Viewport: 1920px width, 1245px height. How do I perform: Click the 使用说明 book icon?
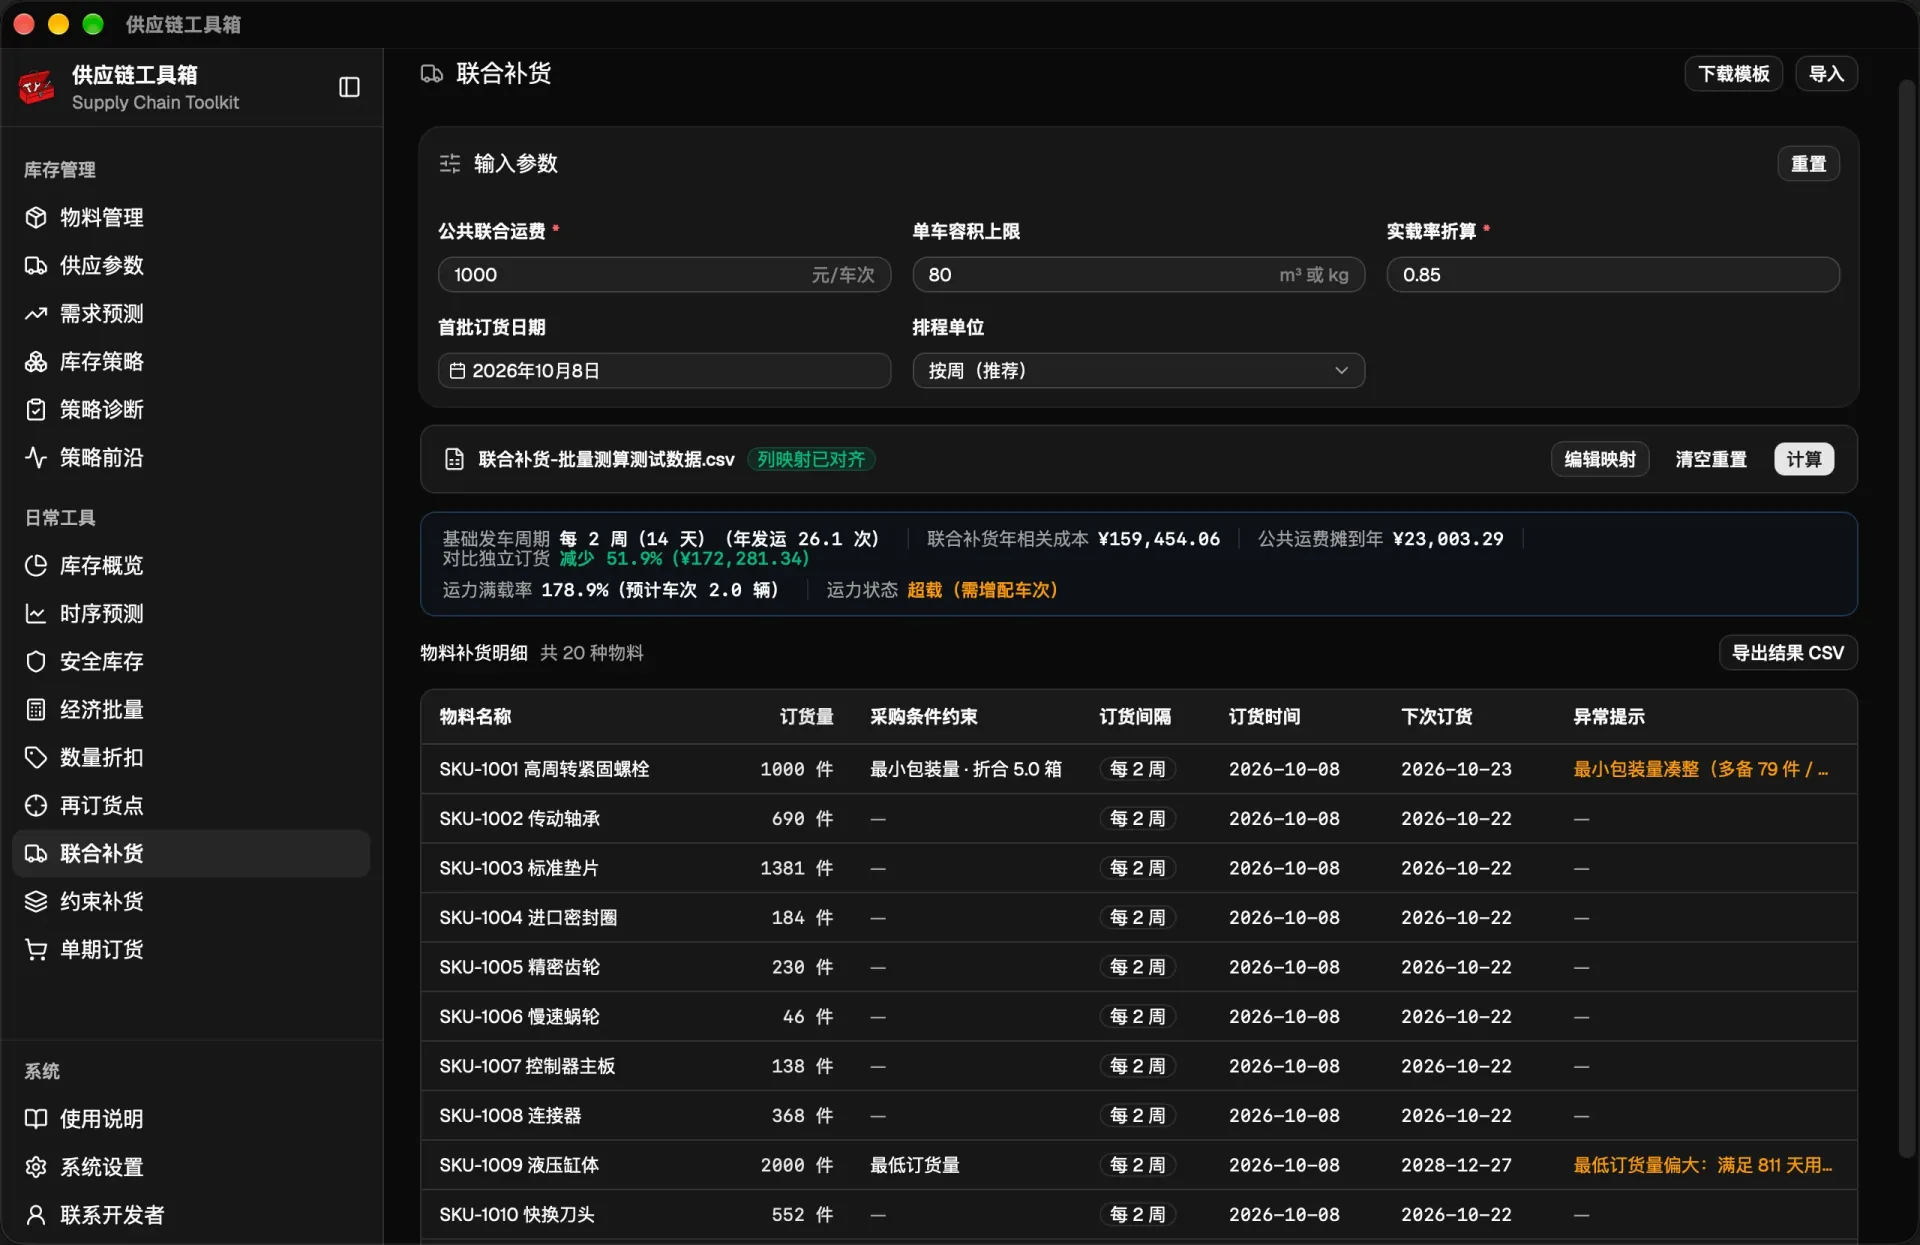pyautogui.click(x=36, y=1118)
